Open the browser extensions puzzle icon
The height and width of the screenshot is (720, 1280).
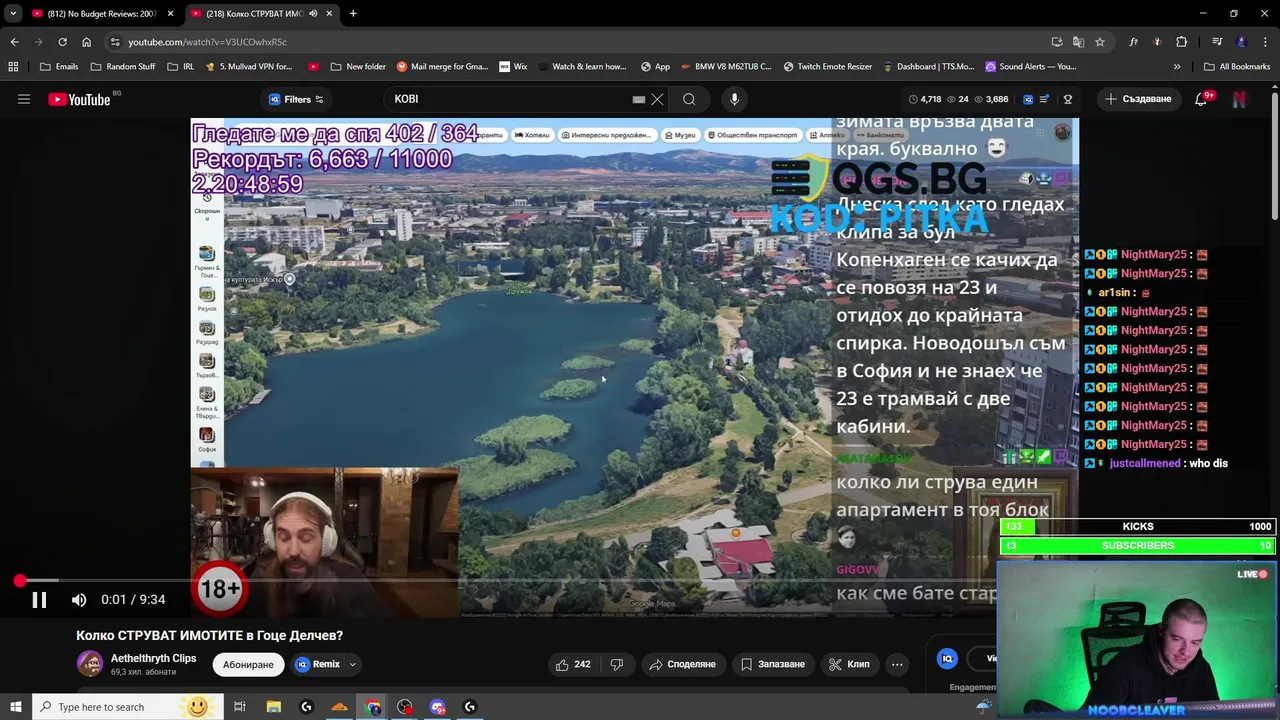(x=1181, y=42)
